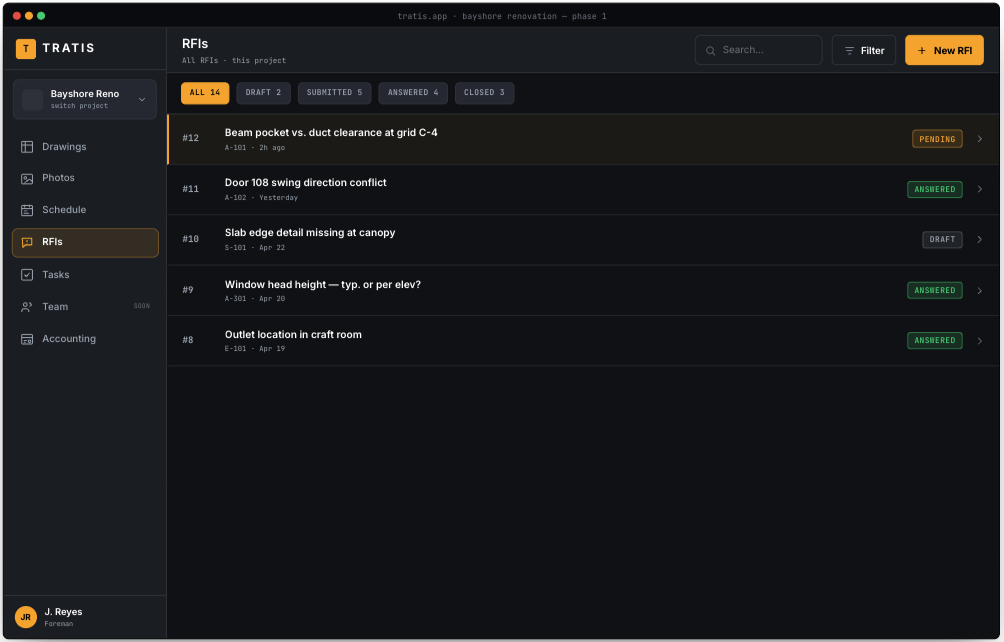Screen dimensions: 1004x642
Task: Click the 'switch project' label
Action: coord(79,106)
